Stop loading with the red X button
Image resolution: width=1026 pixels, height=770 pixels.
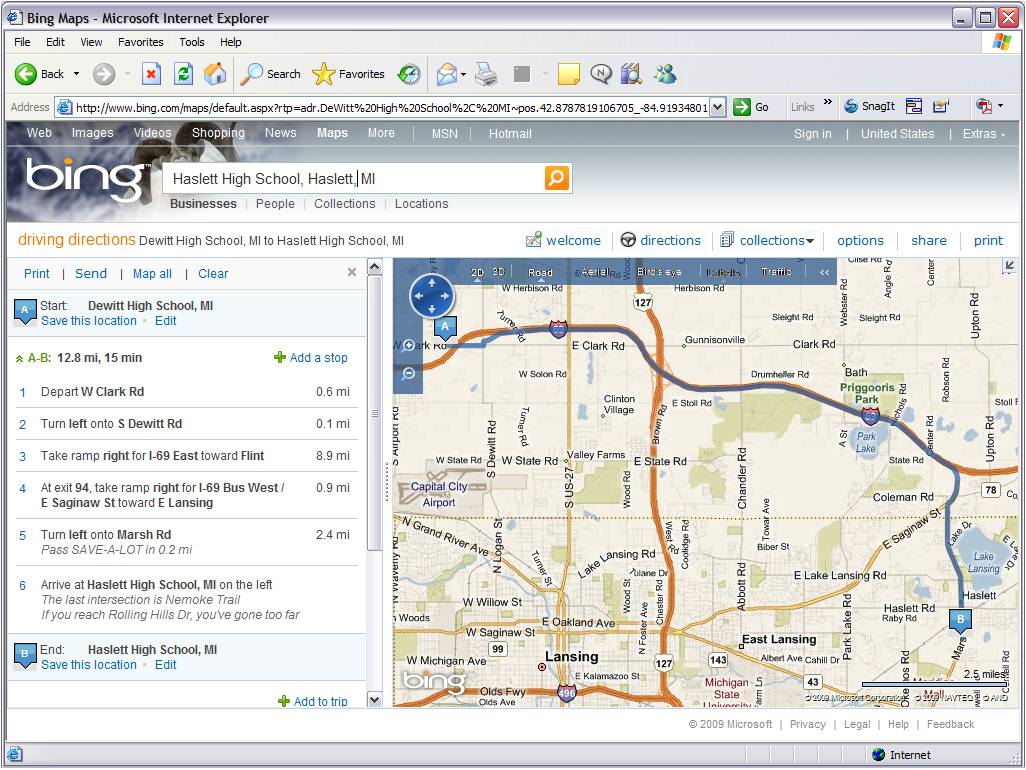(151, 74)
